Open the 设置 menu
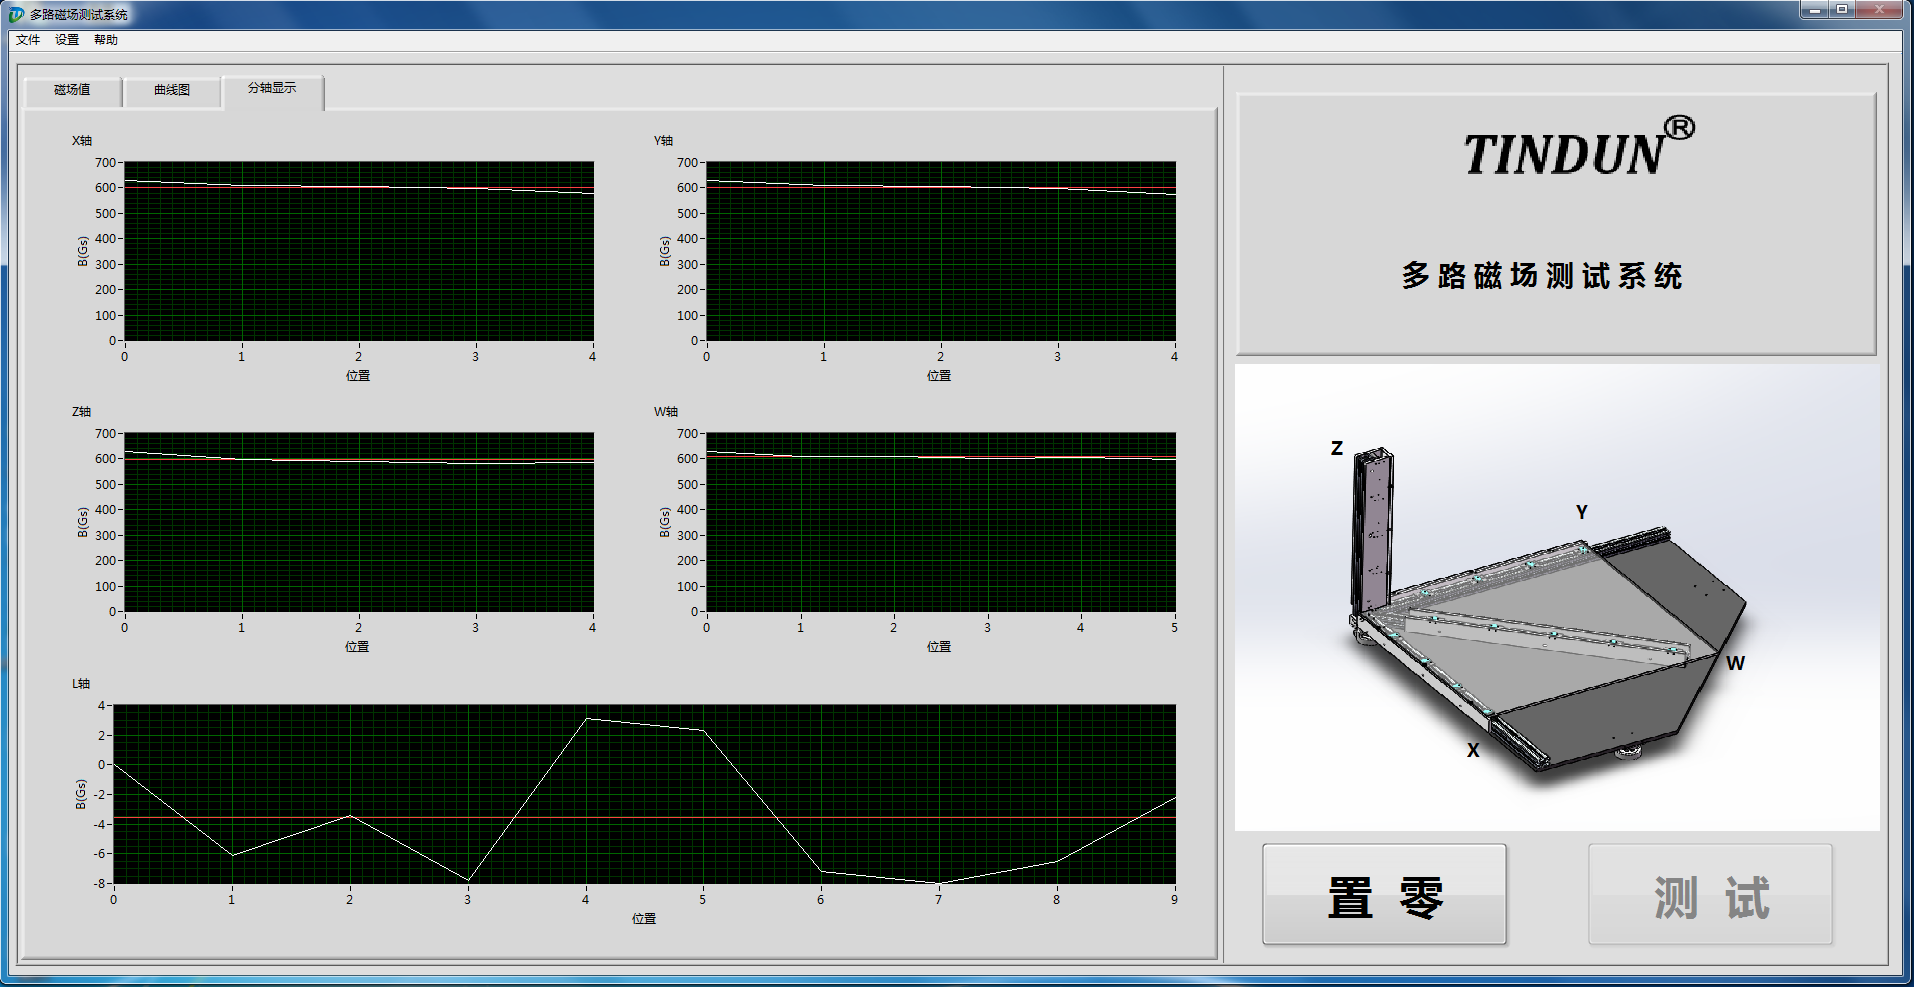 (67, 40)
